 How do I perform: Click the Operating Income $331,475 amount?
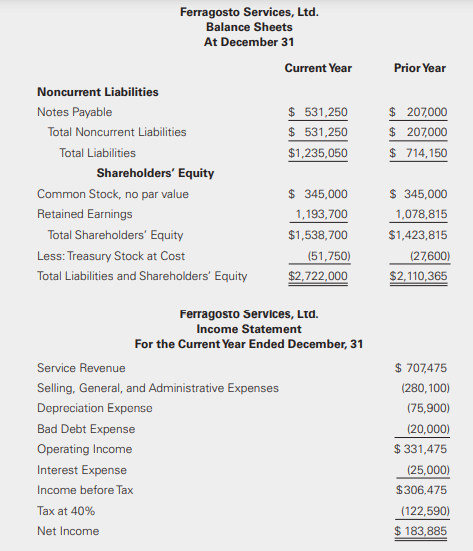tap(420, 449)
